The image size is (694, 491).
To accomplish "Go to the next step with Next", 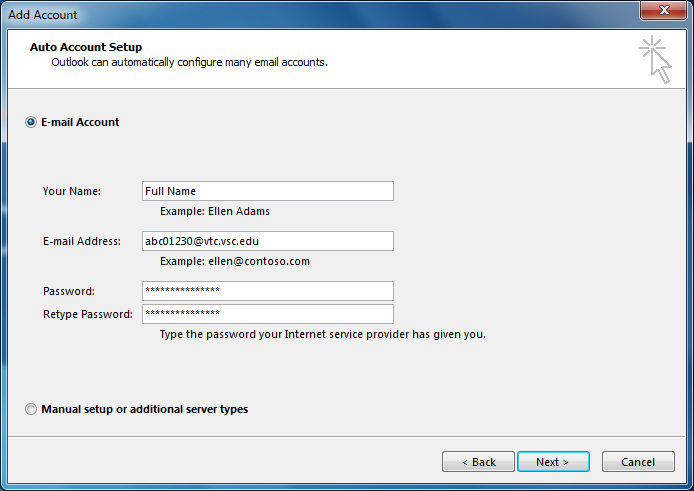I will coord(553,462).
